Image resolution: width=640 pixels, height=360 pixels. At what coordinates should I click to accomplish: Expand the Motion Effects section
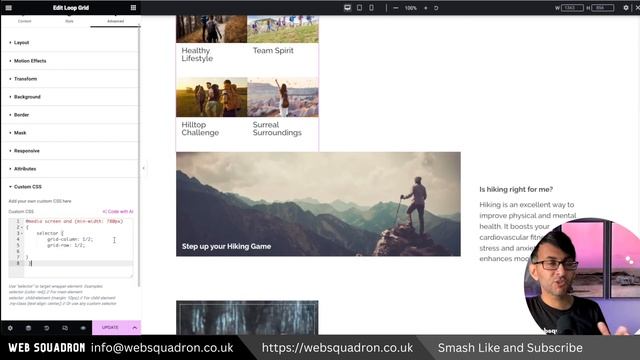[x=70, y=61]
